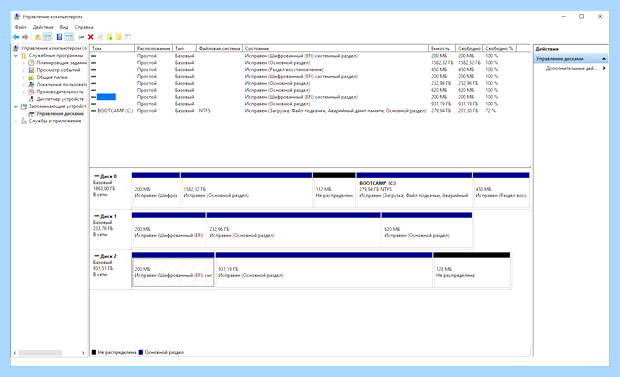Image resolution: width=620 pixels, height=377 pixels.
Task: Select the 128 МБ unallocated block on Диск 2
Action: (471, 269)
